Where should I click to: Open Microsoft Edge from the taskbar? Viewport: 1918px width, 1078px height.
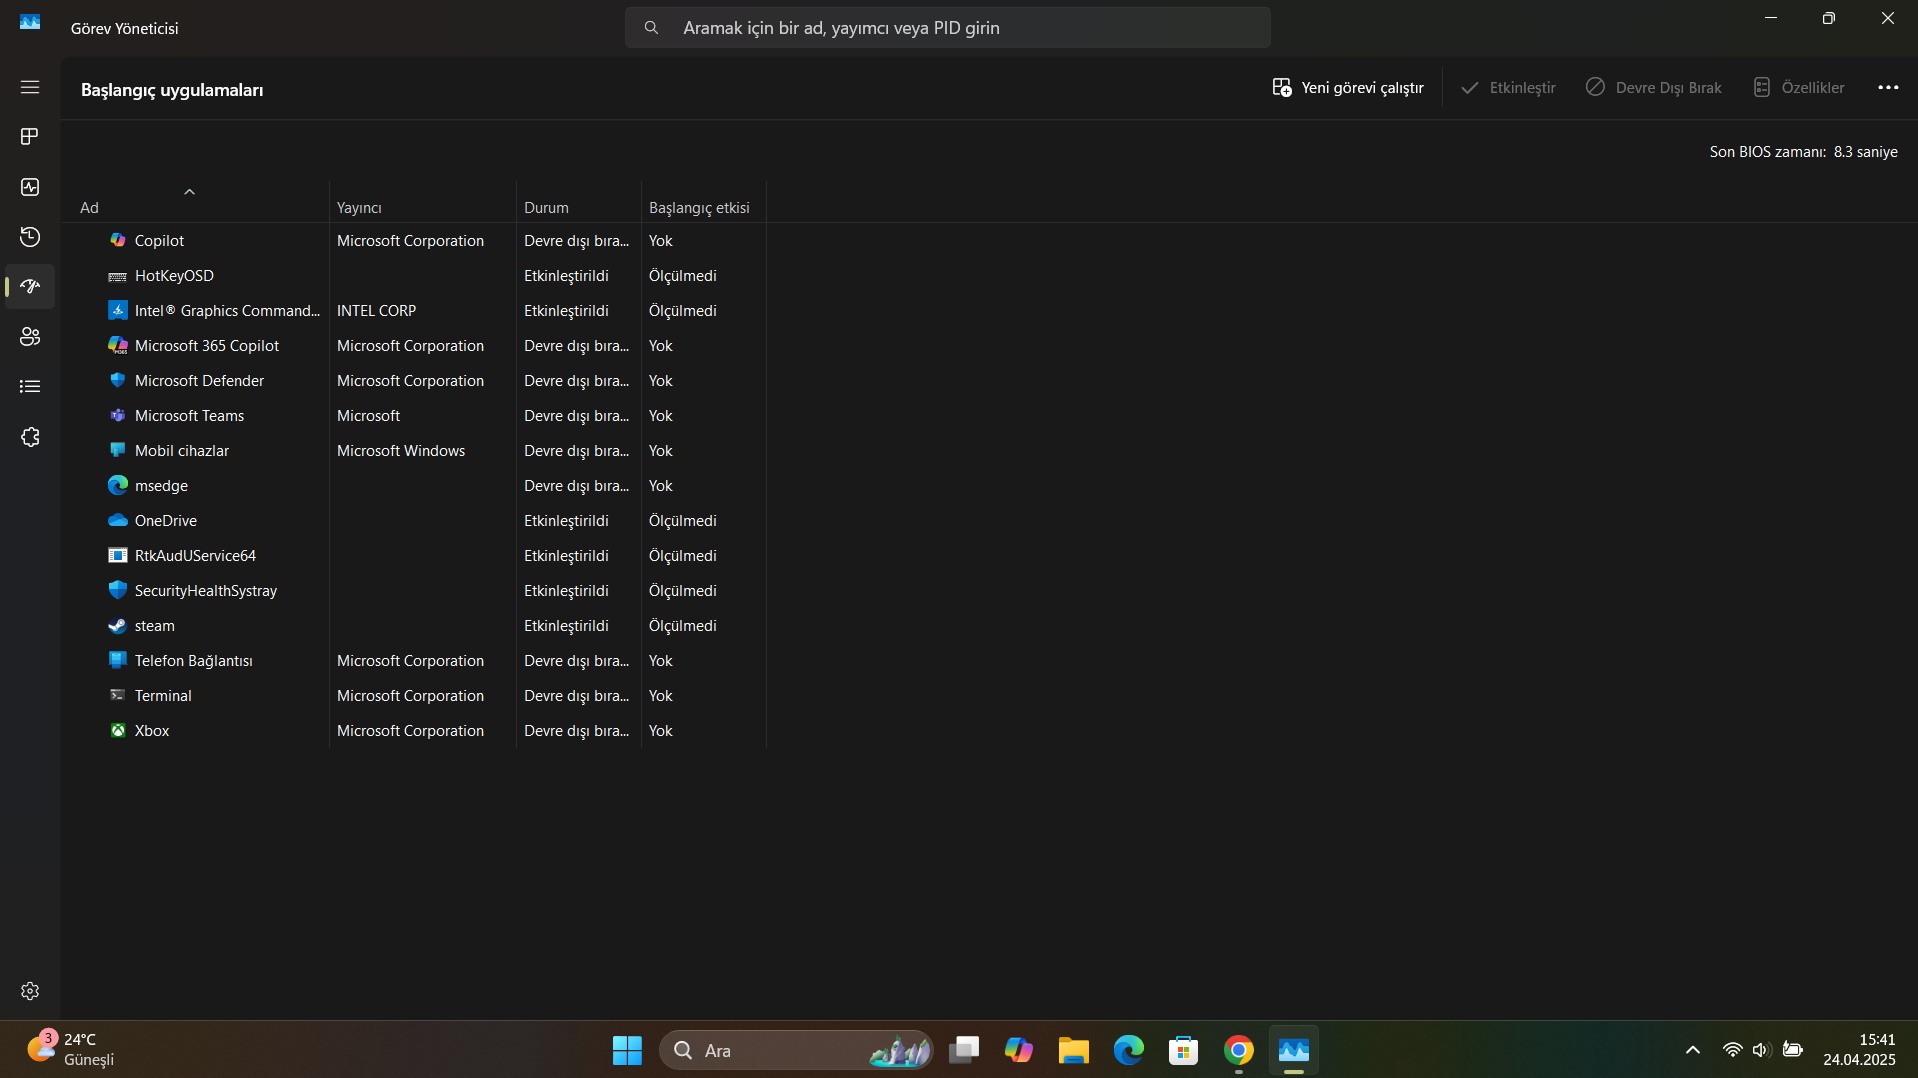point(1129,1050)
